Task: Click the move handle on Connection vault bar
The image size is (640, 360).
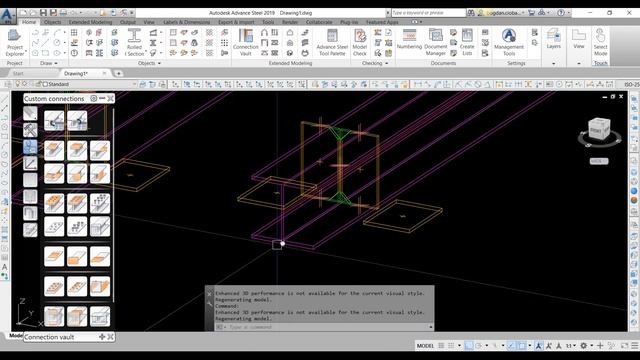Action: click(x=102, y=337)
